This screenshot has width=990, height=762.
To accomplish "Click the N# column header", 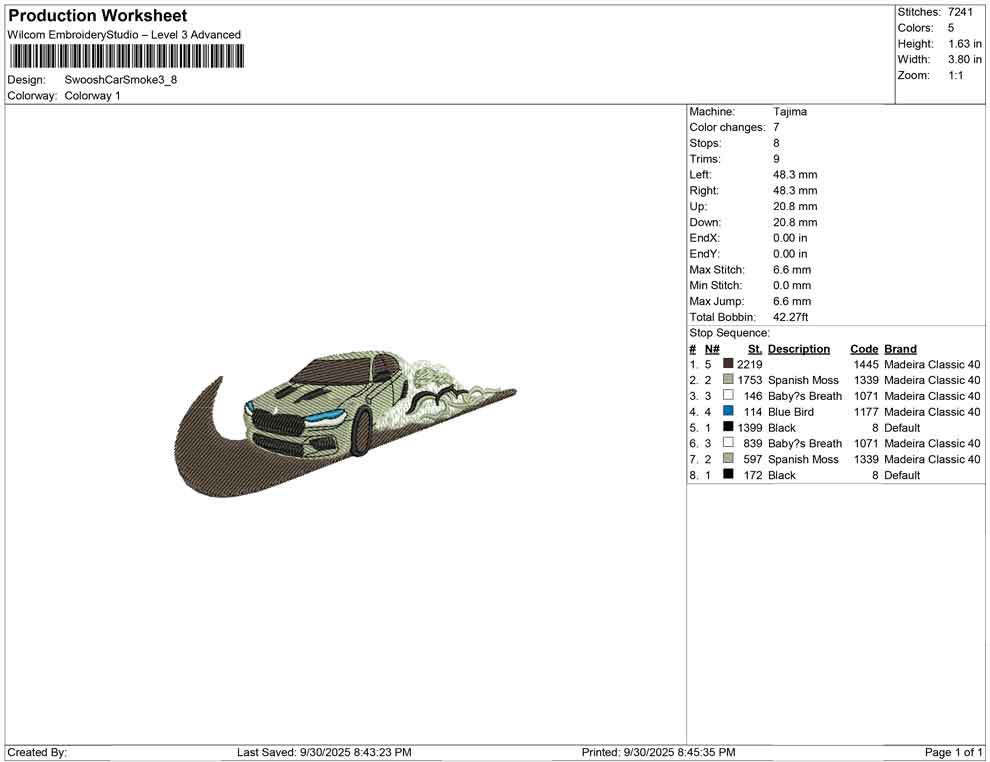I will click(x=712, y=349).
